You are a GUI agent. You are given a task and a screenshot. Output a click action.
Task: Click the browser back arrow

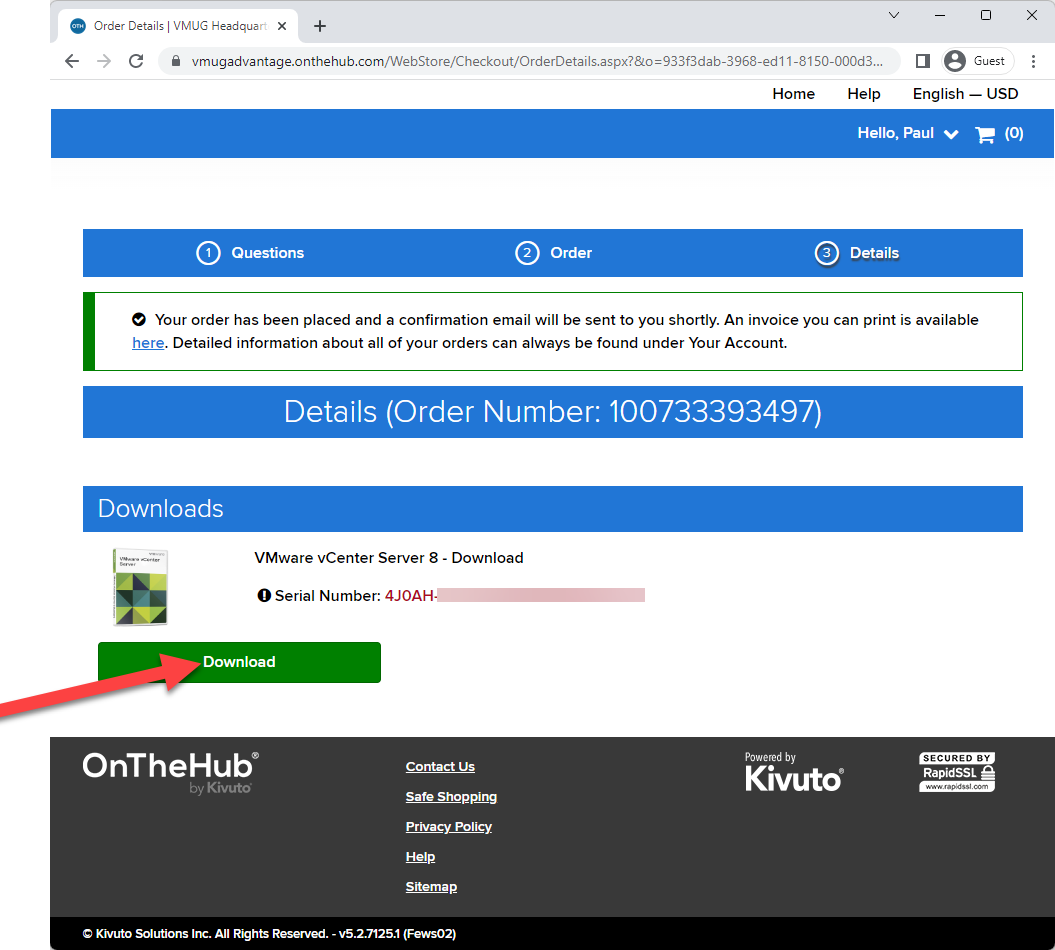[72, 61]
